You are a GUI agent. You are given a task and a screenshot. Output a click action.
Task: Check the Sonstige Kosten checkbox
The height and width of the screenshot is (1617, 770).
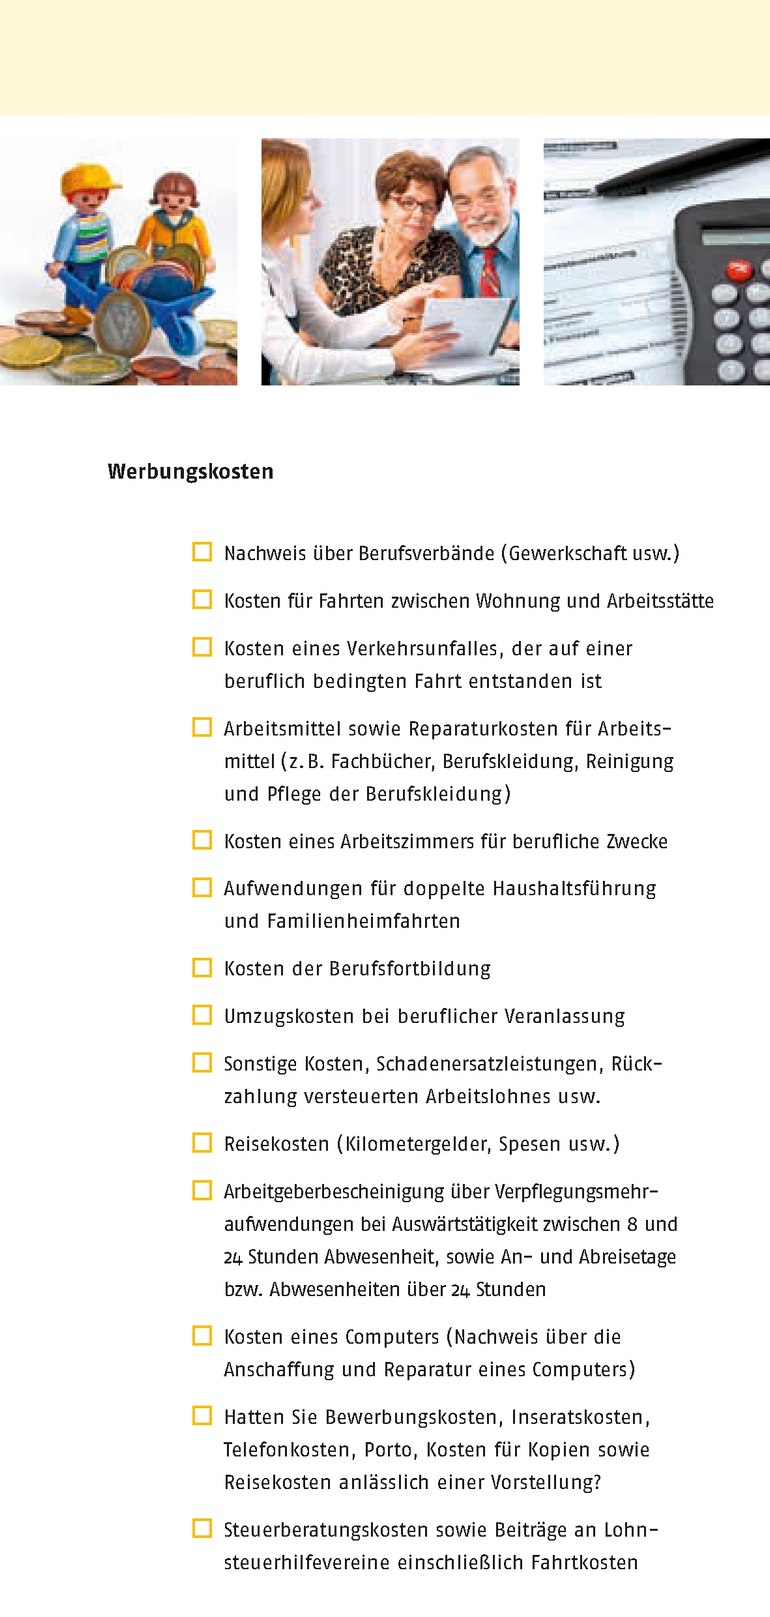coord(202,1062)
